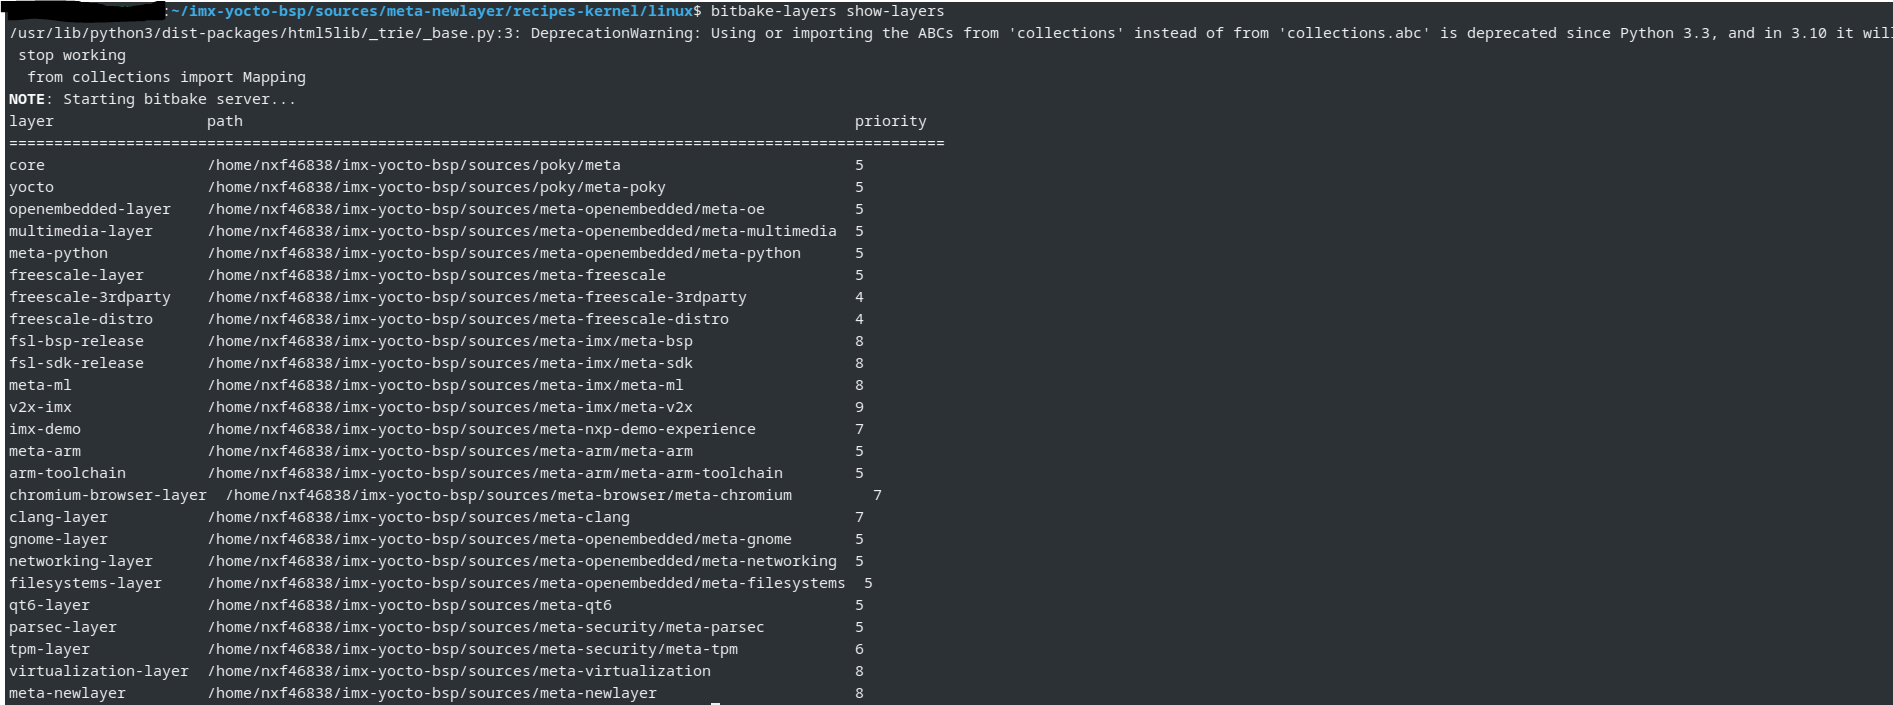Click the chromium-browser-layer name

pyautogui.click(x=107, y=495)
